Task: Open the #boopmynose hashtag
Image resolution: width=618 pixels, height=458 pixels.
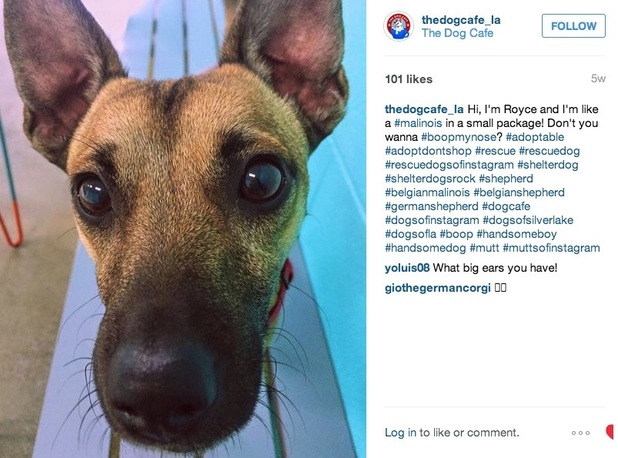Action: click(458, 137)
